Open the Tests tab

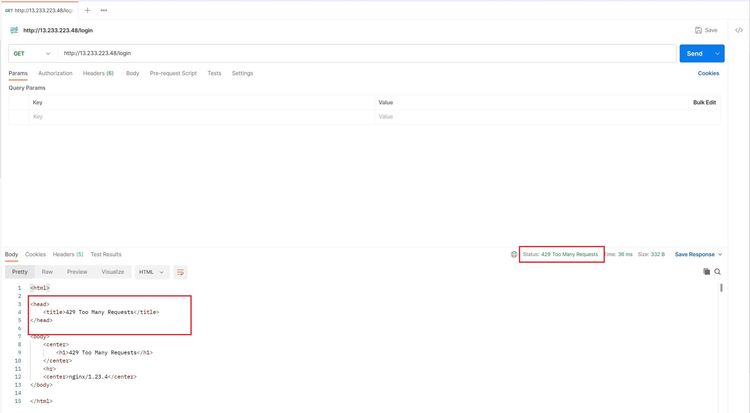[214, 73]
